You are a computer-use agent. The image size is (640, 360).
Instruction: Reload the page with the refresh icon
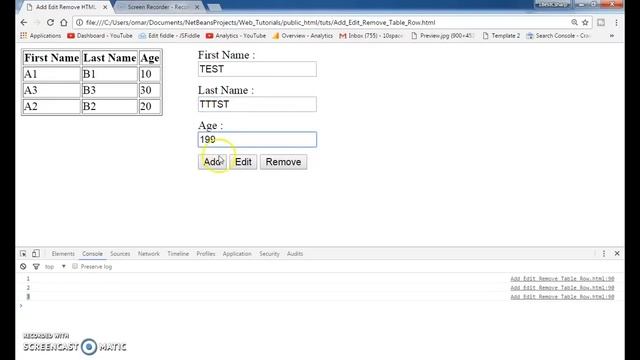coord(50,22)
